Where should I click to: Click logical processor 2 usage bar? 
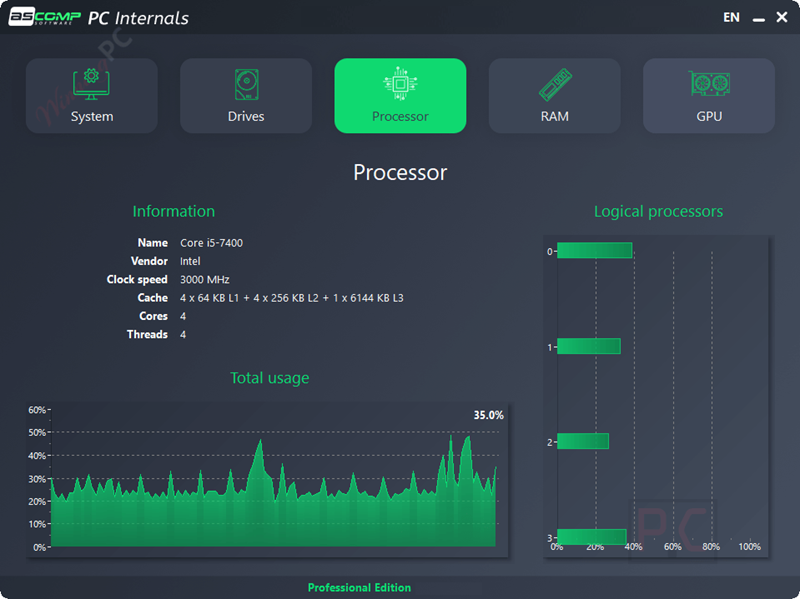[x=583, y=441]
